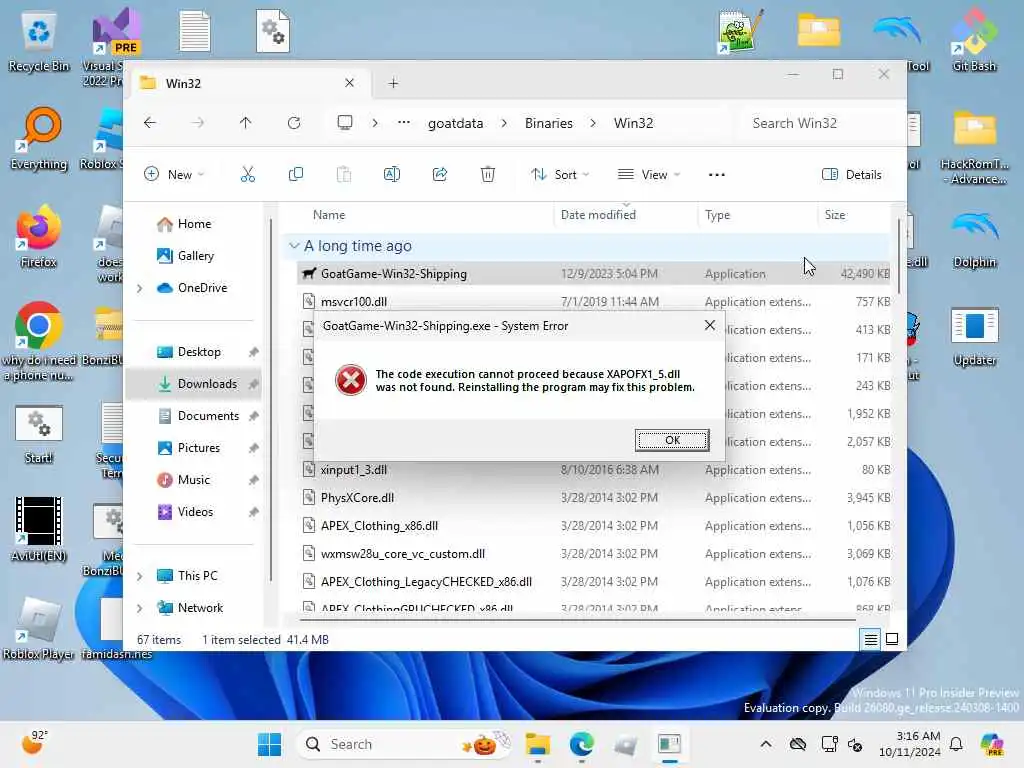The image size is (1024, 768).
Task: Click the Cut scissors icon in toolbar
Action: tap(248, 174)
